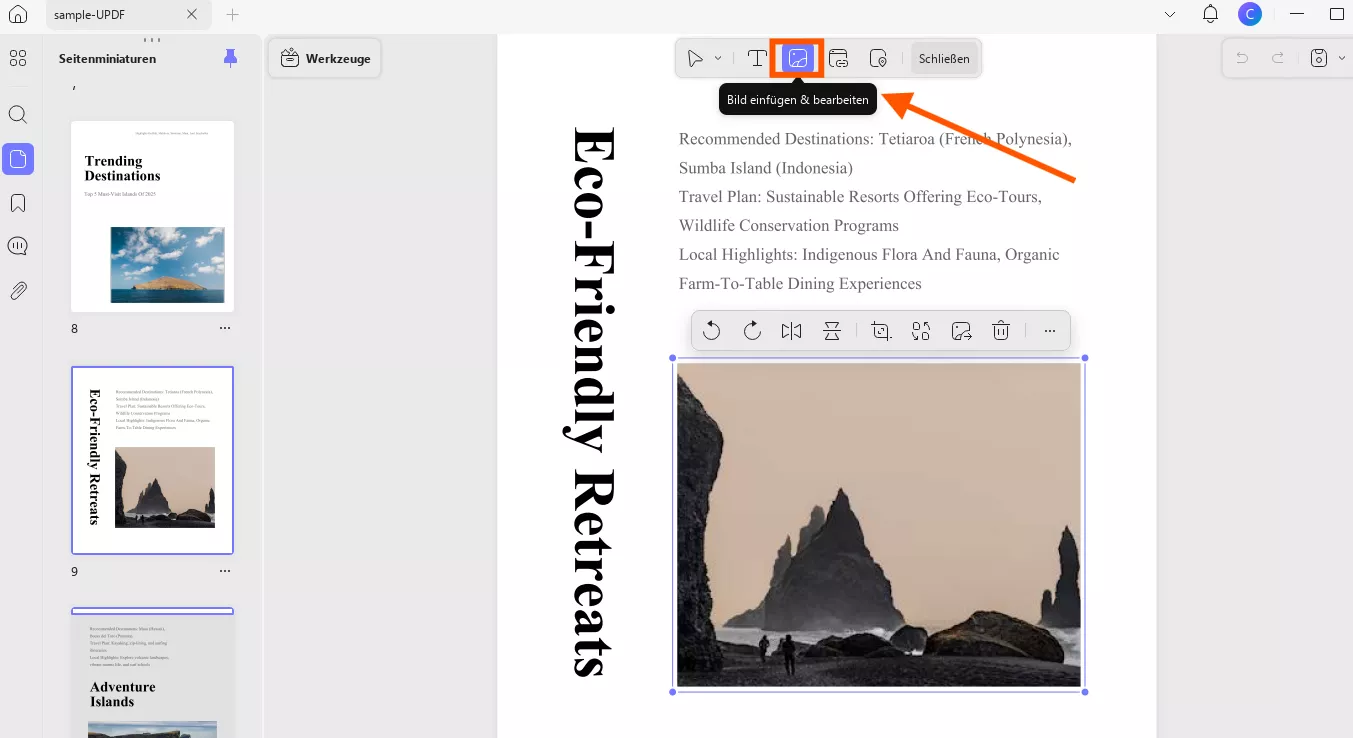Flip the image vertically
This screenshot has width=1353, height=738.
(x=832, y=330)
